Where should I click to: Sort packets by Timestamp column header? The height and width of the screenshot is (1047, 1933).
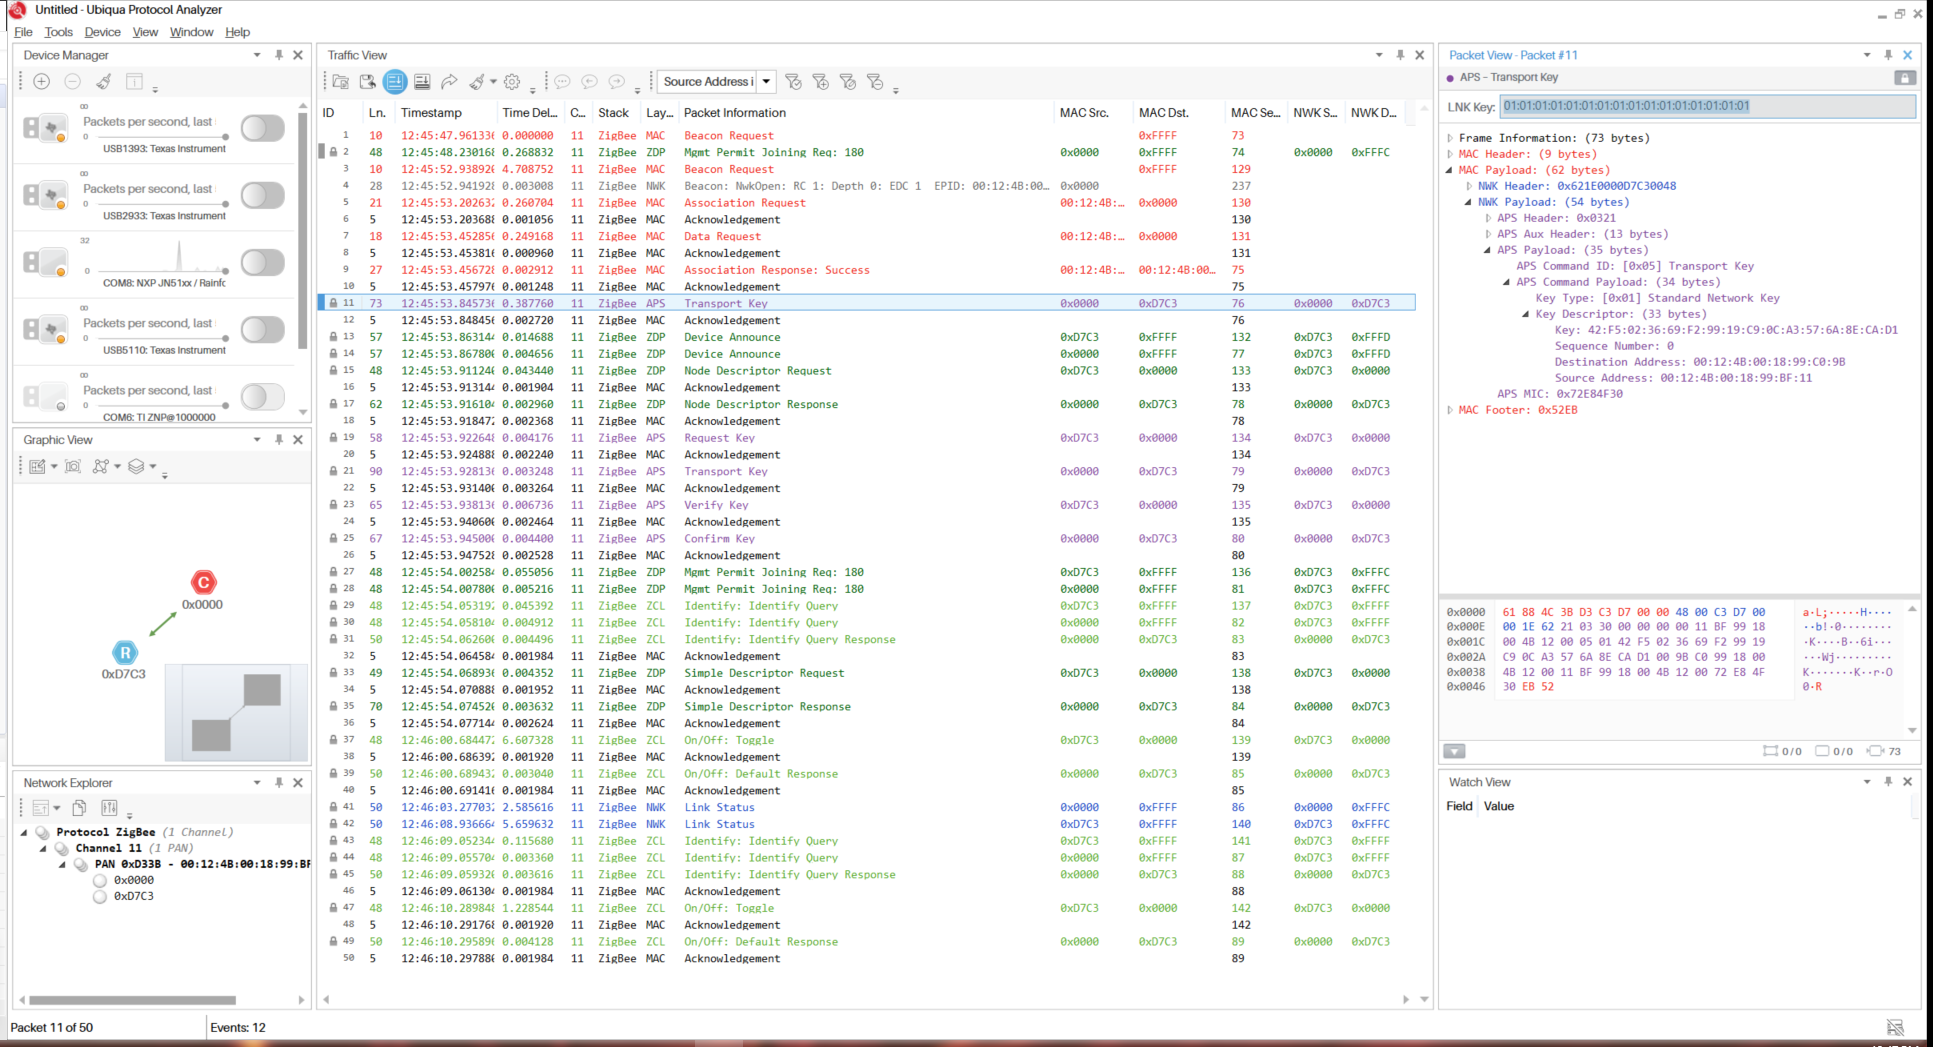431,113
